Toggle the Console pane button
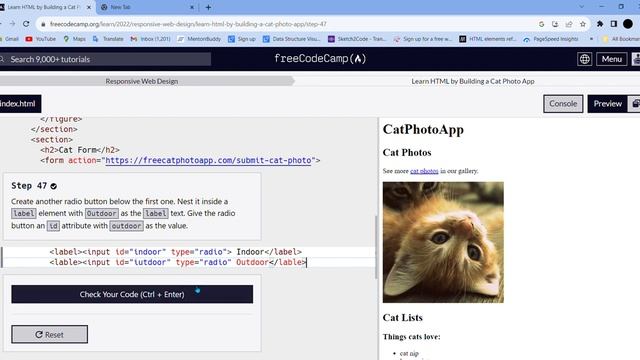 [563, 104]
